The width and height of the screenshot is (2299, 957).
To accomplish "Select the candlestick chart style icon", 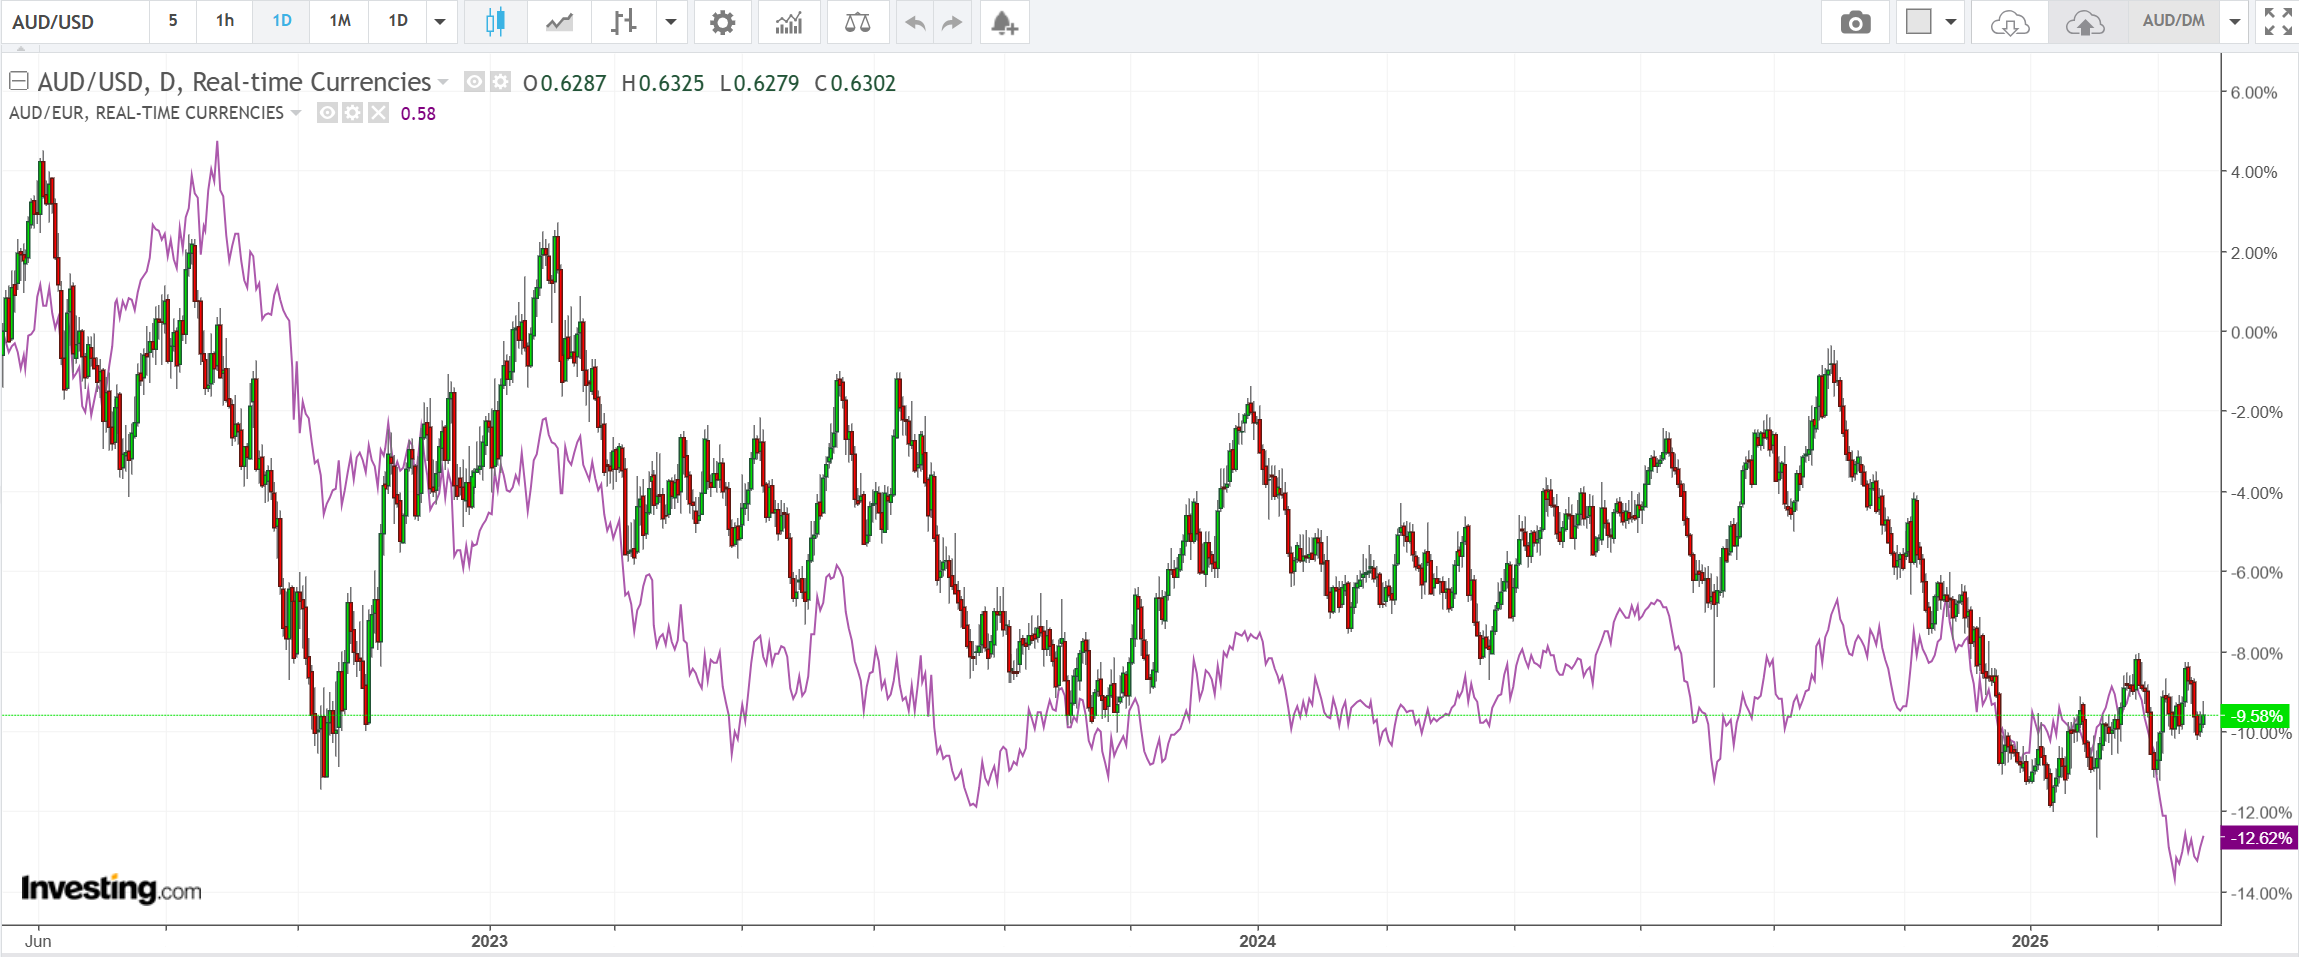I will coord(495,22).
